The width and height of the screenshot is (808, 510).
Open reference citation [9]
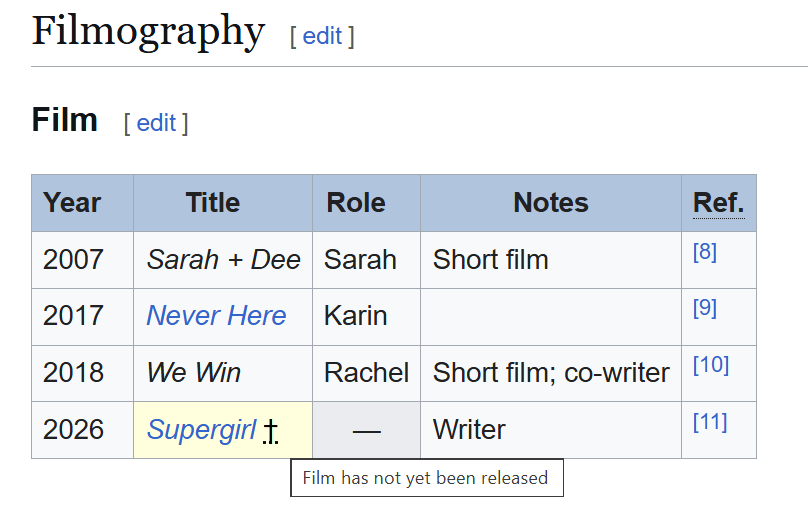pos(705,308)
